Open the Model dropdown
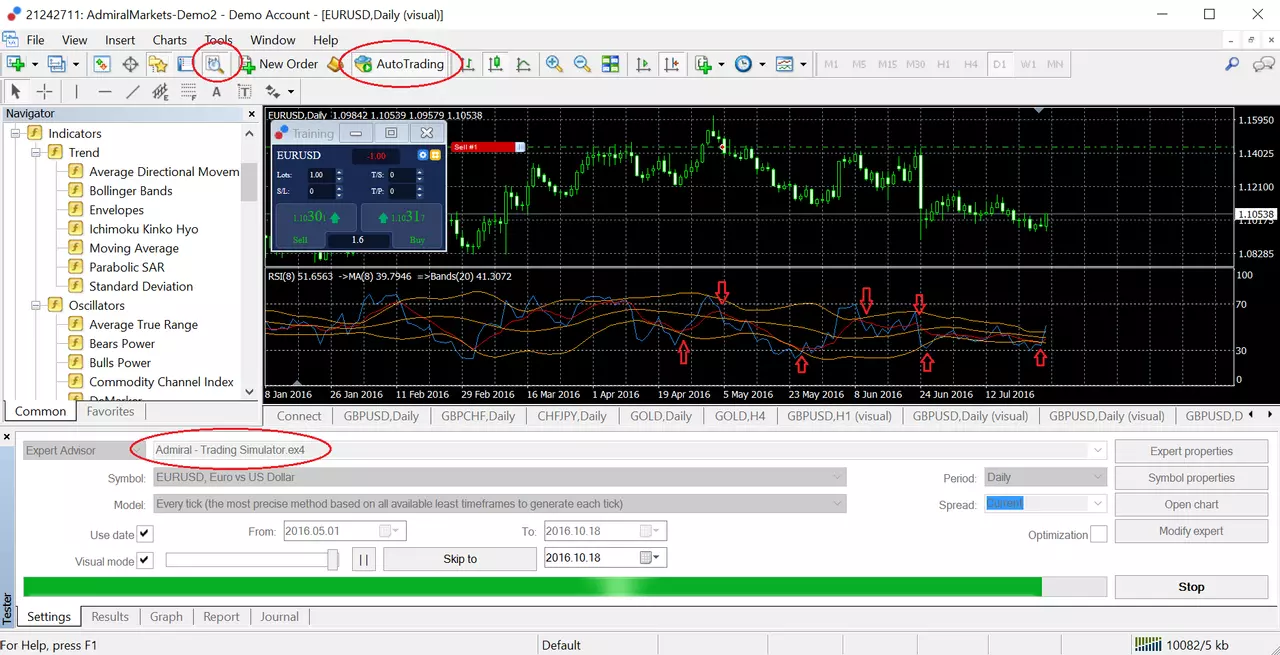1280x655 pixels. (837, 504)
